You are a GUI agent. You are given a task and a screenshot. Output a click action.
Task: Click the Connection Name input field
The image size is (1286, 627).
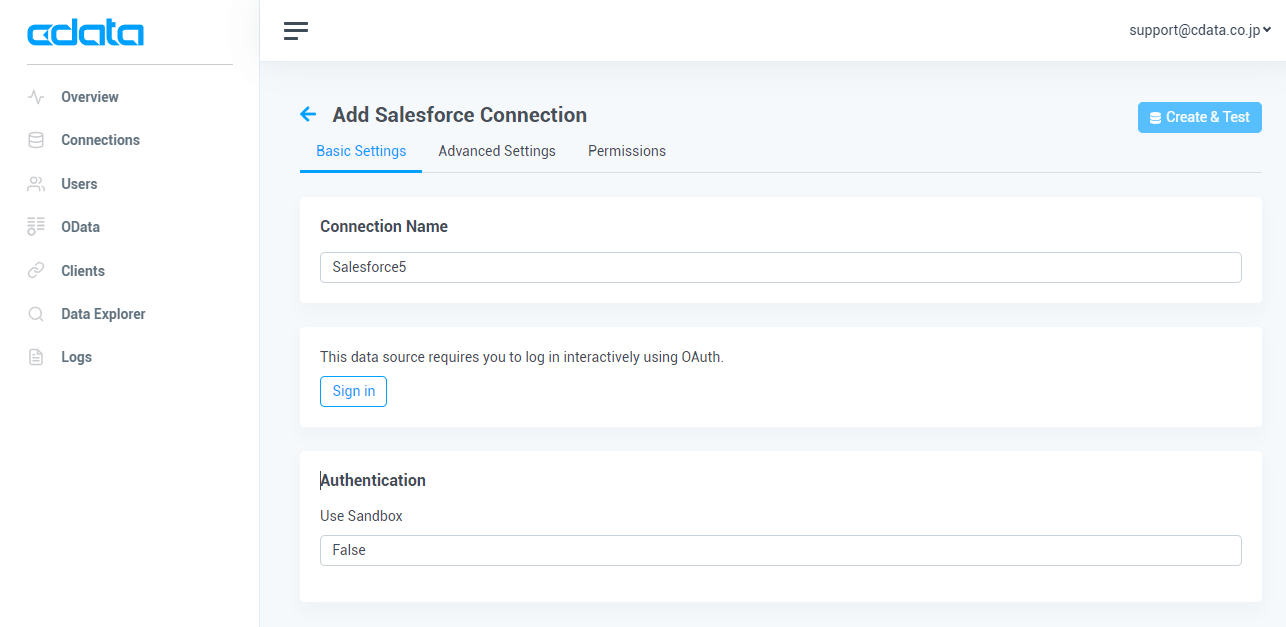[780, 267]
